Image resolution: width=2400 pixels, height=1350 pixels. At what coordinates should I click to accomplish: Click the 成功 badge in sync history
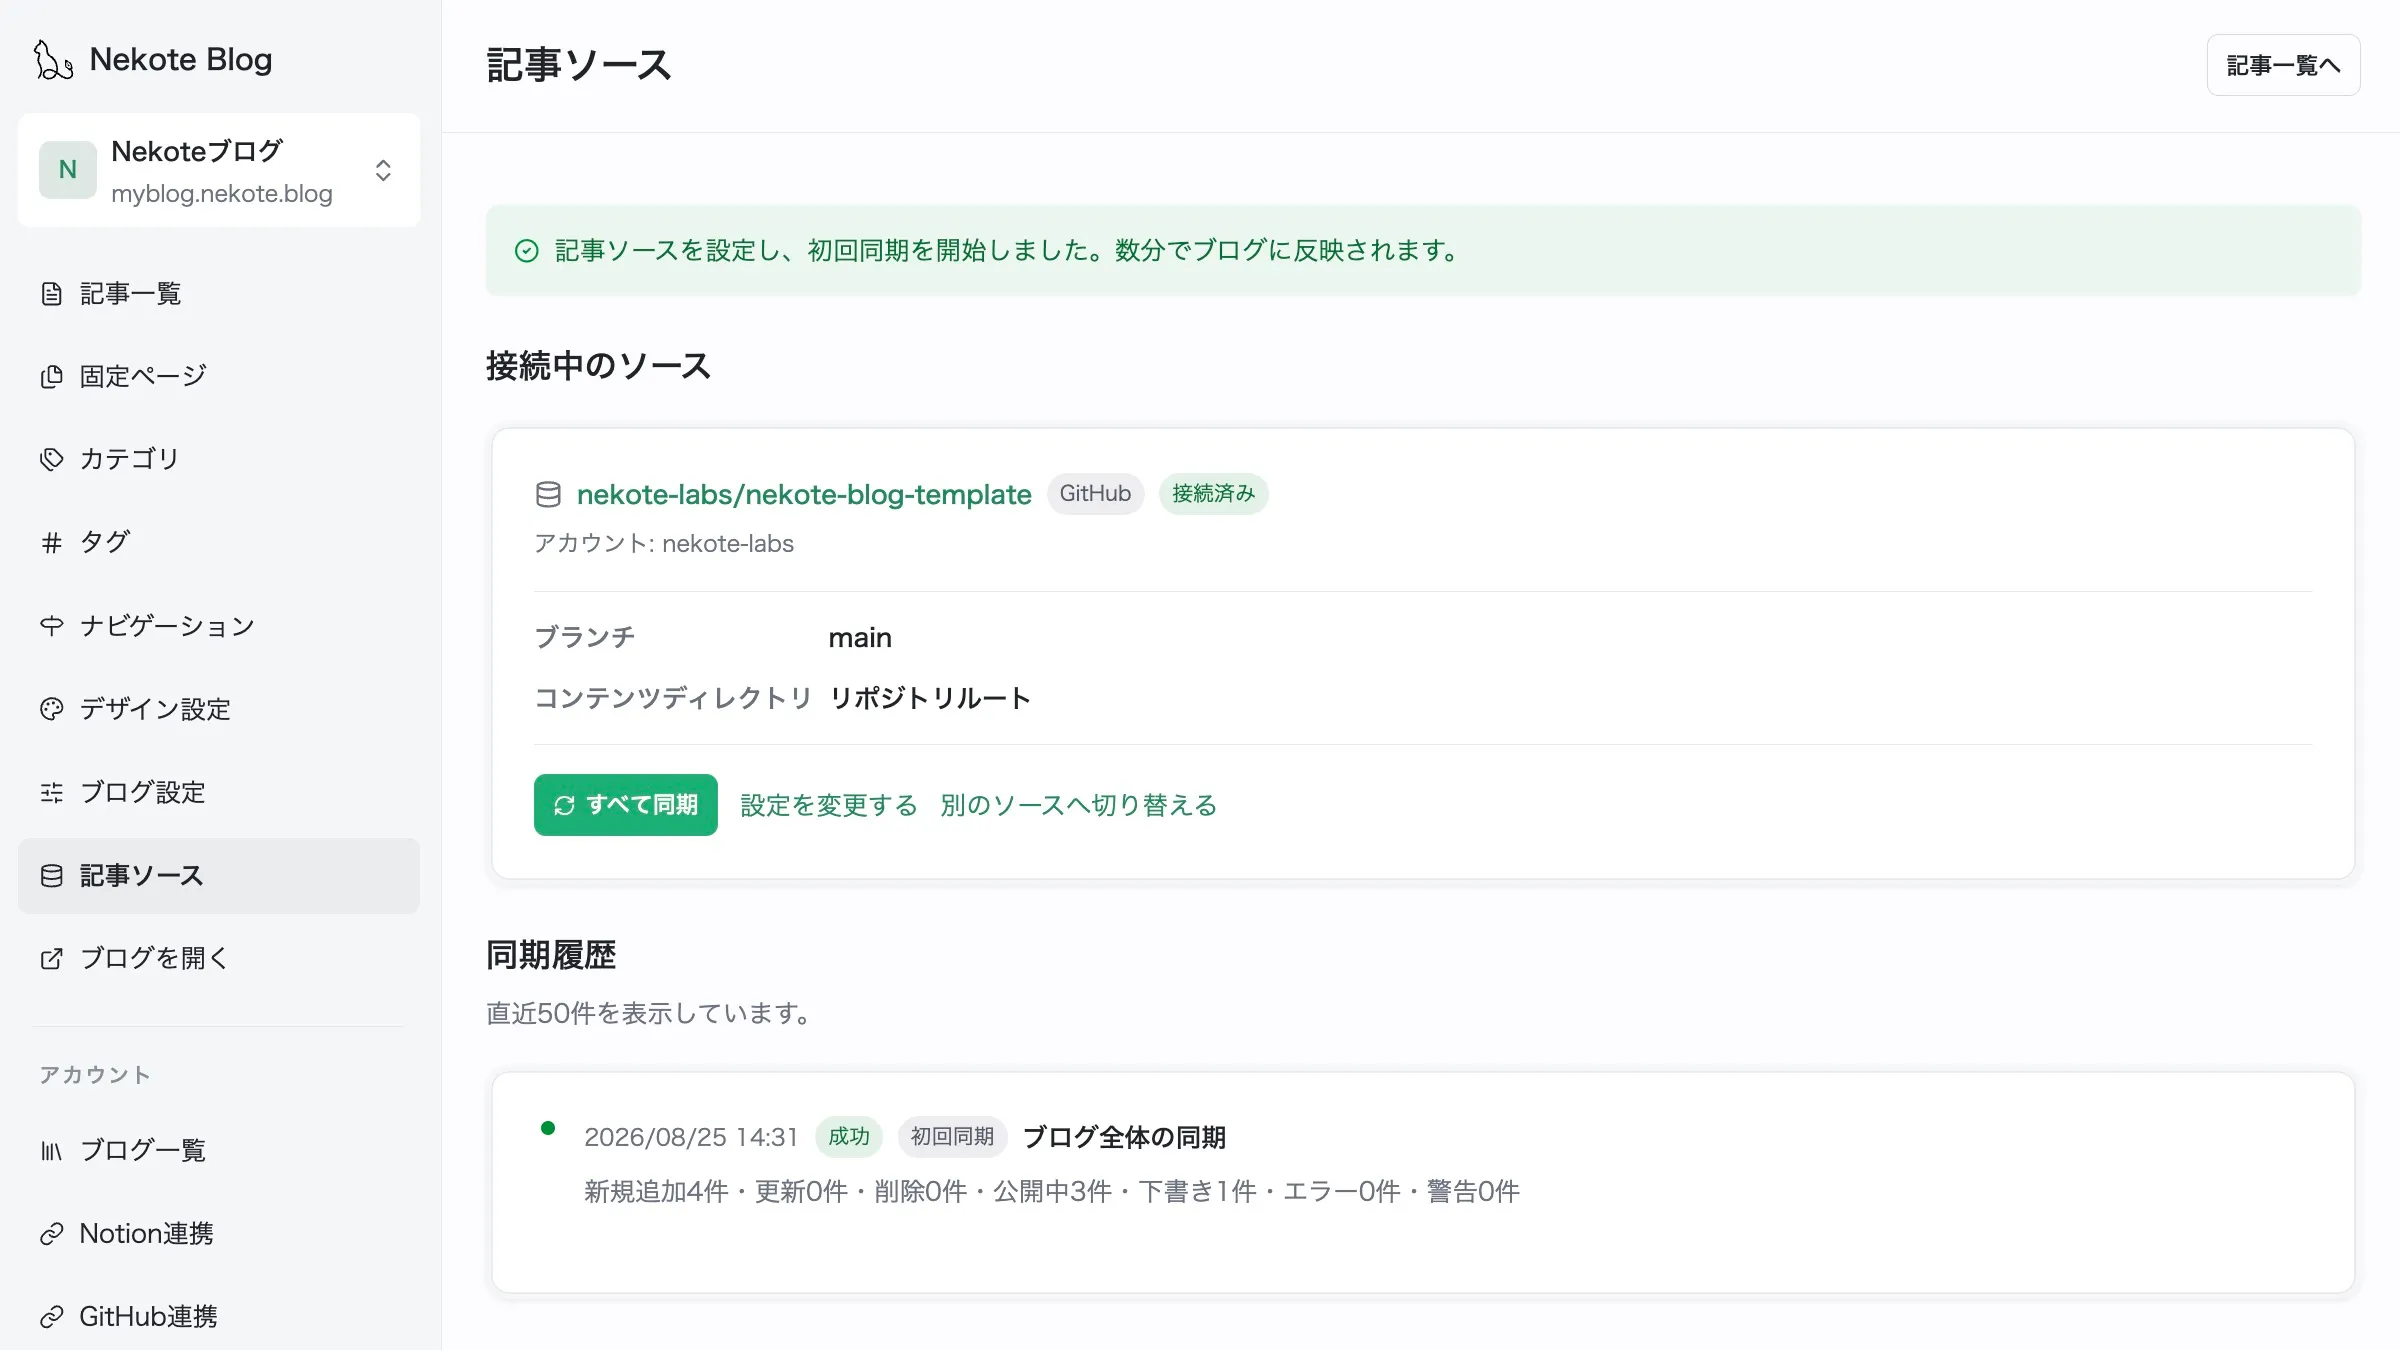click(x=849, y=1137)
